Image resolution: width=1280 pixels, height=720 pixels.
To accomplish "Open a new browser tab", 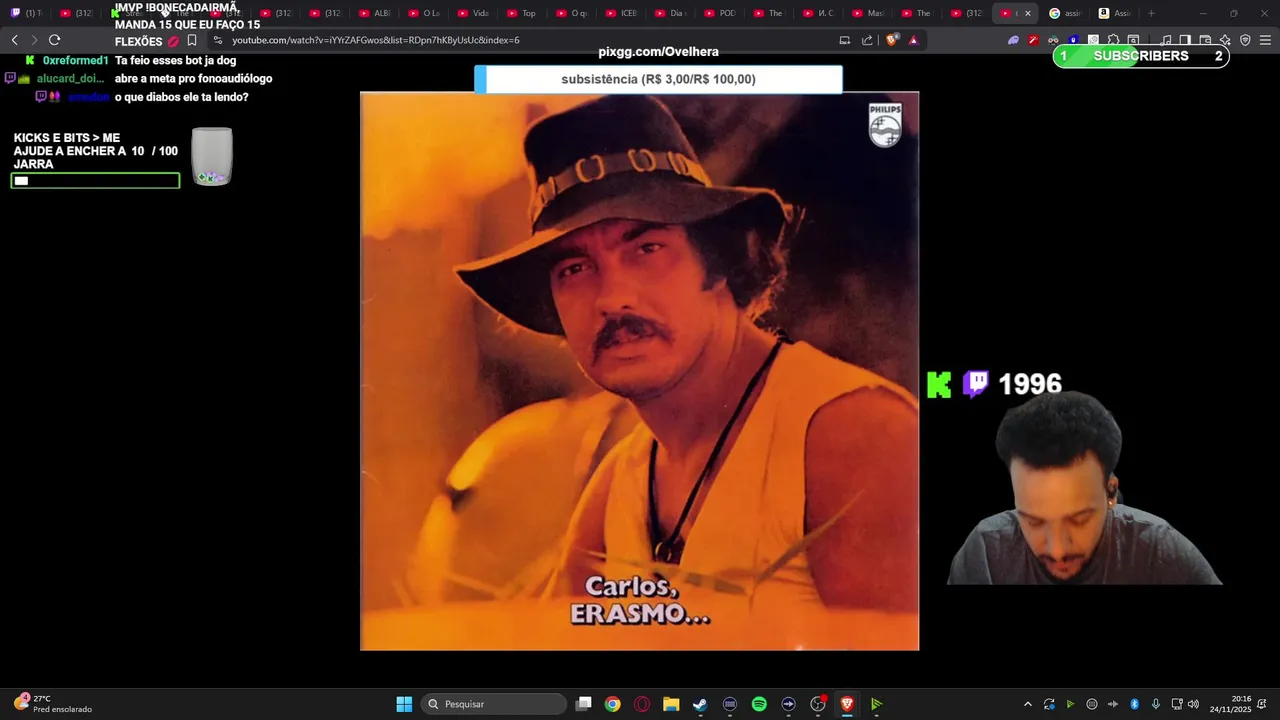I will [x=1151, y=13].
